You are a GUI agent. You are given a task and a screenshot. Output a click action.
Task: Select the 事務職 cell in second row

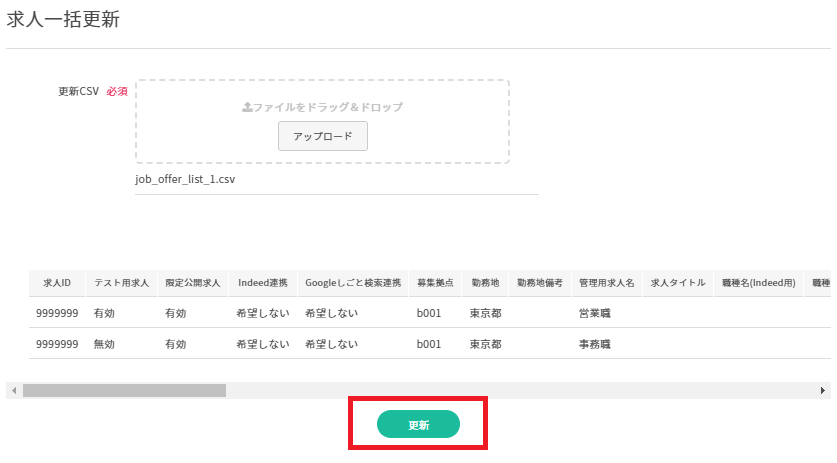(594, 343)
